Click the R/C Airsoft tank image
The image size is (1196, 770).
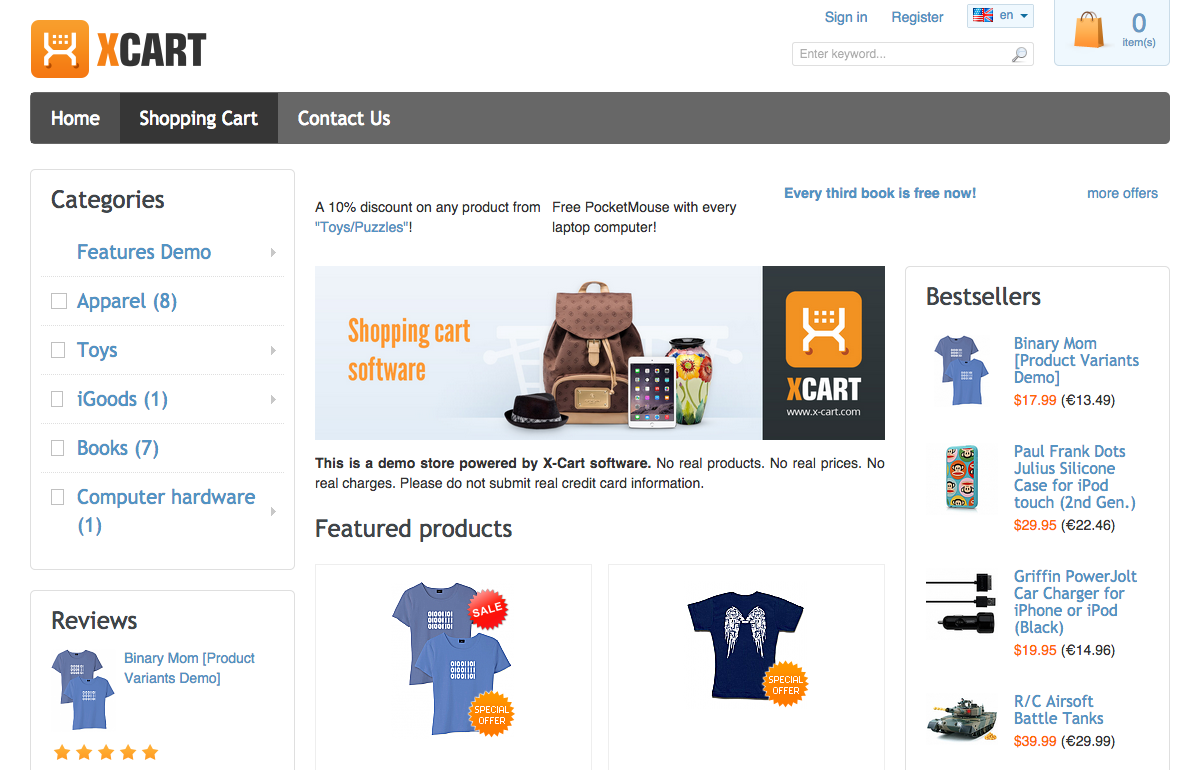960,719
